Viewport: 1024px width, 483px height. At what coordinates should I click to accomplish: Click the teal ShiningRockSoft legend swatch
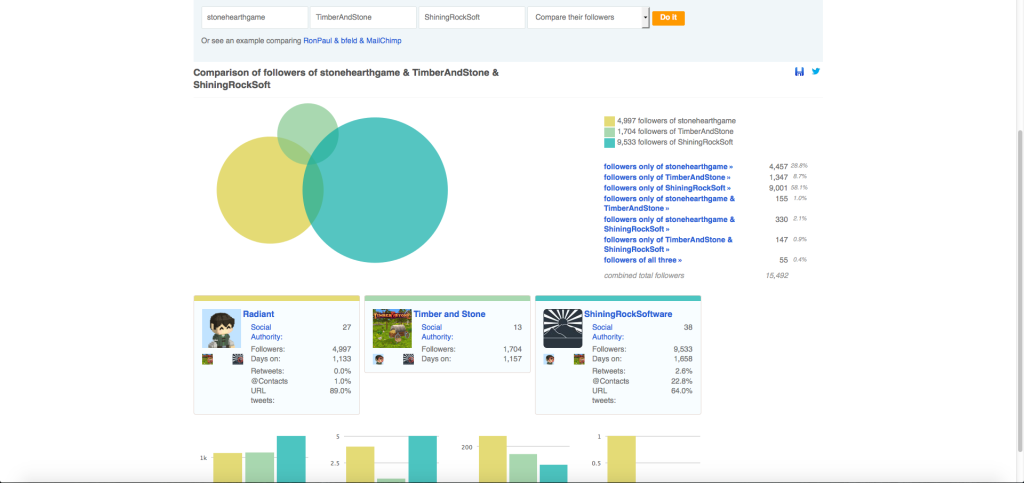tap(609, 143)
